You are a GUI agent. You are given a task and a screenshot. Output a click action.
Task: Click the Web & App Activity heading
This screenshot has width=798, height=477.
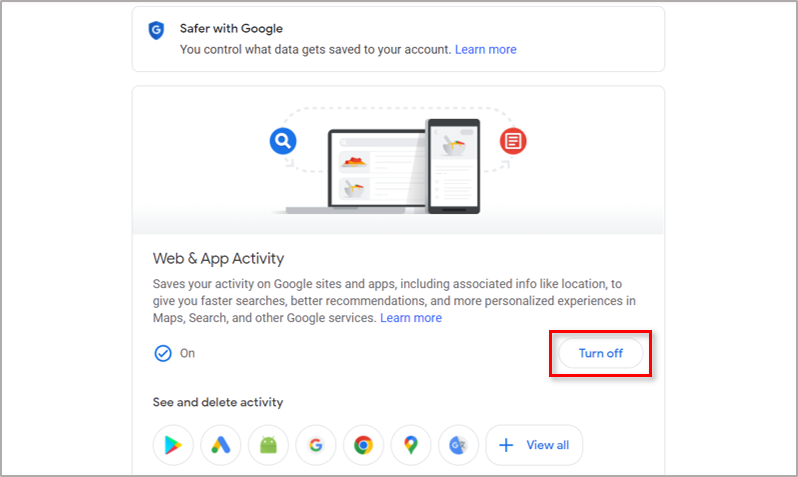click(x=218, y=259)
